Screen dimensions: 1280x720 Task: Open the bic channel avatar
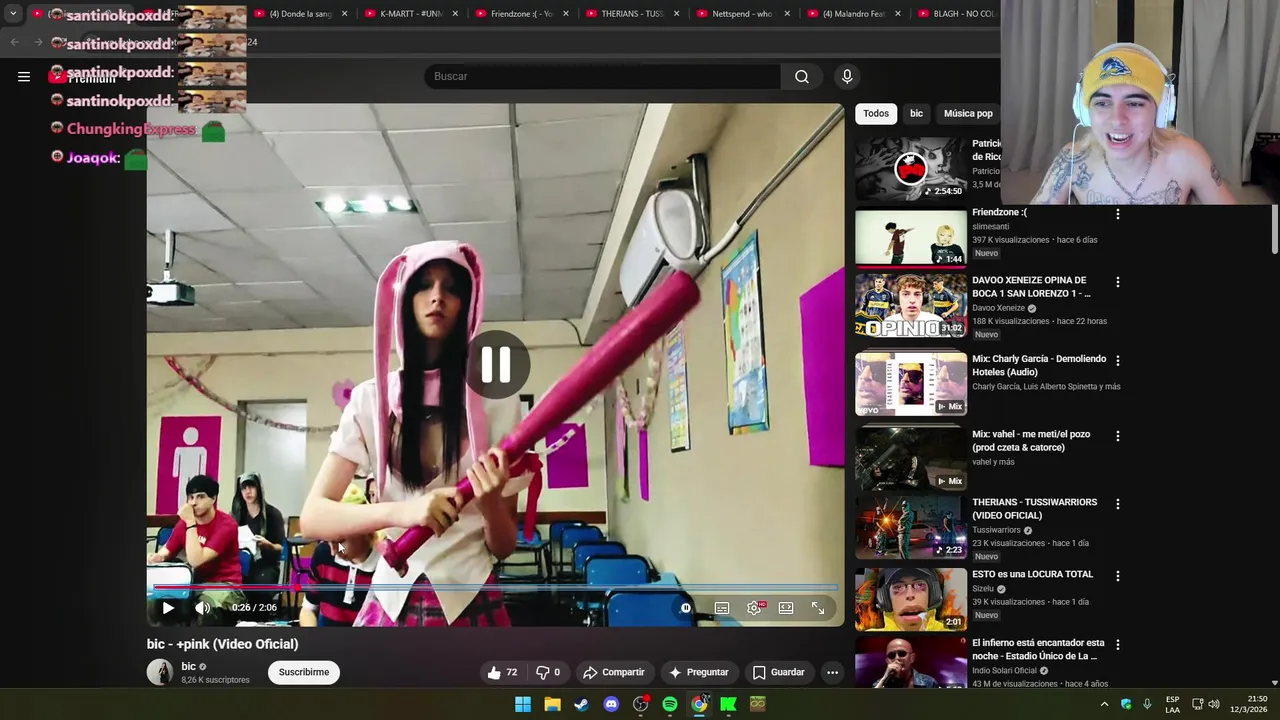pyautogui.click(x=160, y=672)
